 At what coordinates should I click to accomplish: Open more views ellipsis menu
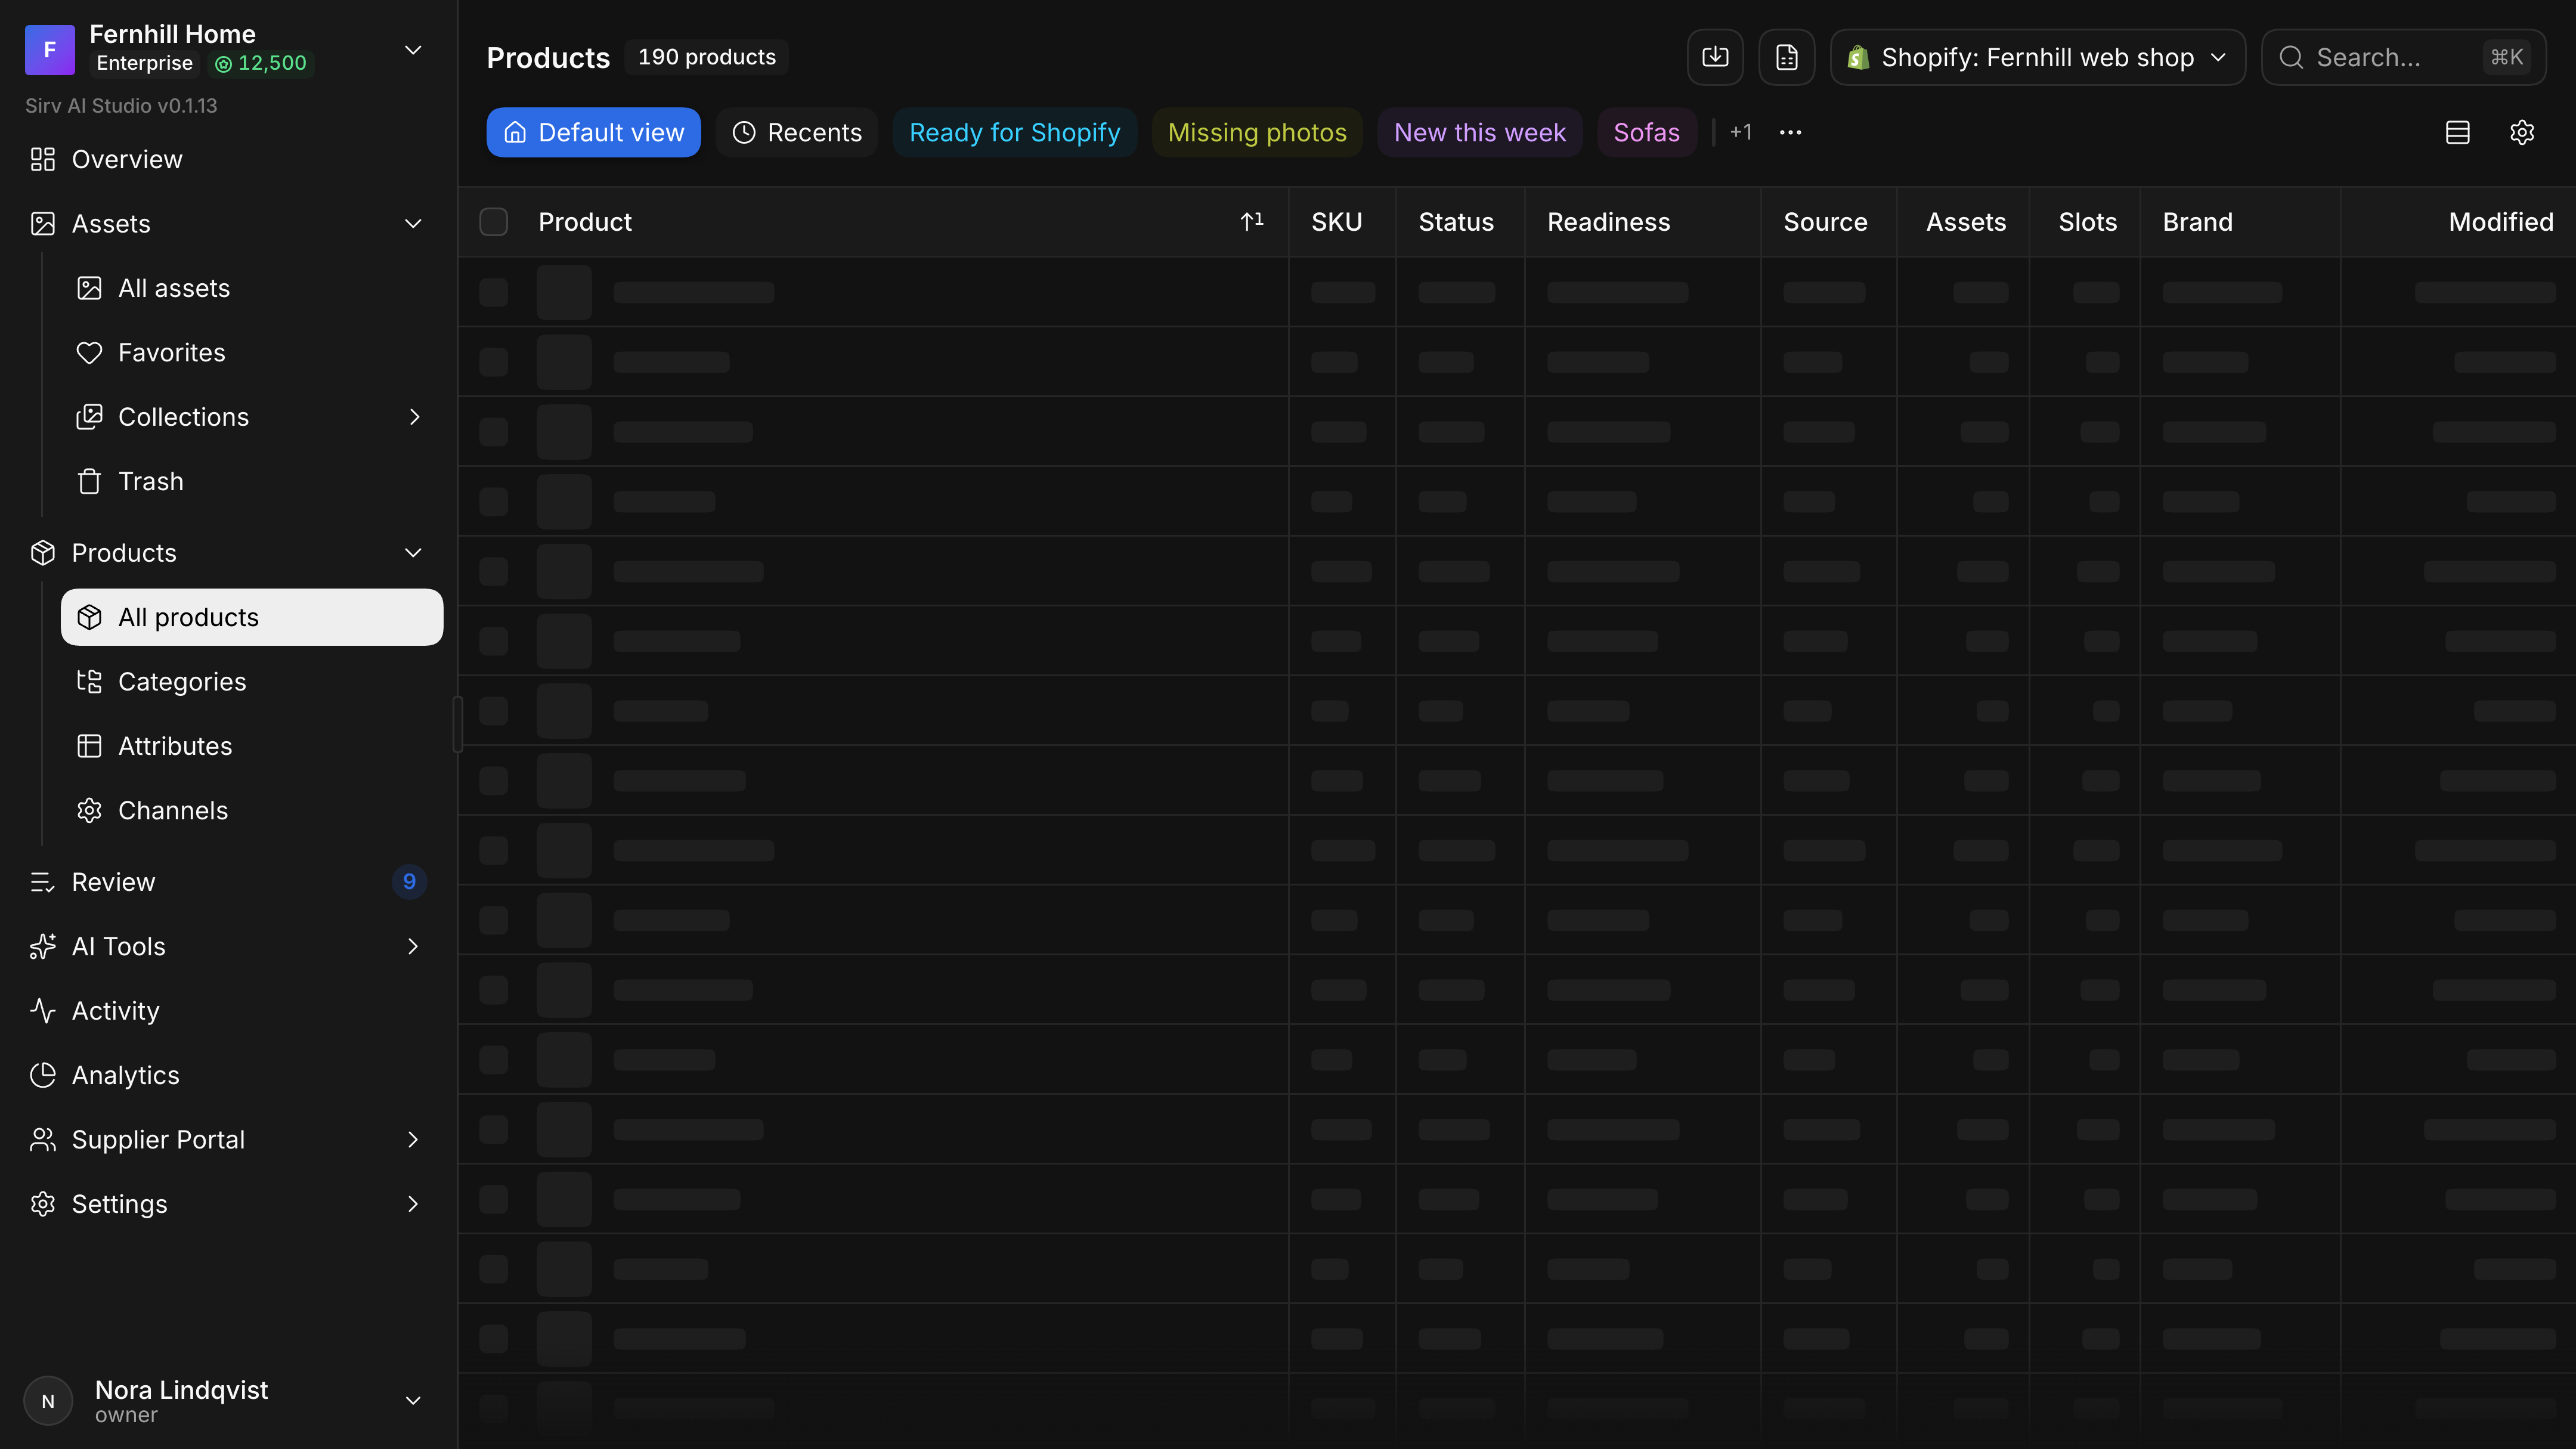point(1790,132)
